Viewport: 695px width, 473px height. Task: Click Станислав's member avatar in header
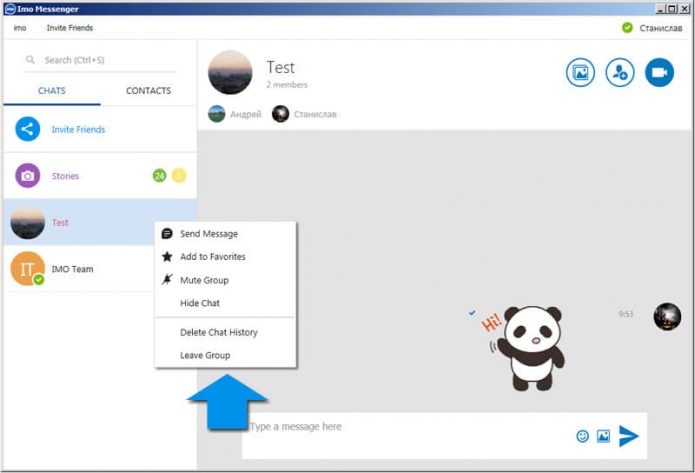point(280,114)
